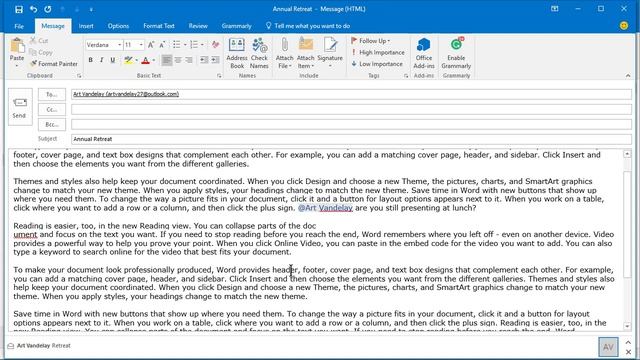Copy the selected text
640x360 pixels.
pyautogui.click(x=41, y=52)
